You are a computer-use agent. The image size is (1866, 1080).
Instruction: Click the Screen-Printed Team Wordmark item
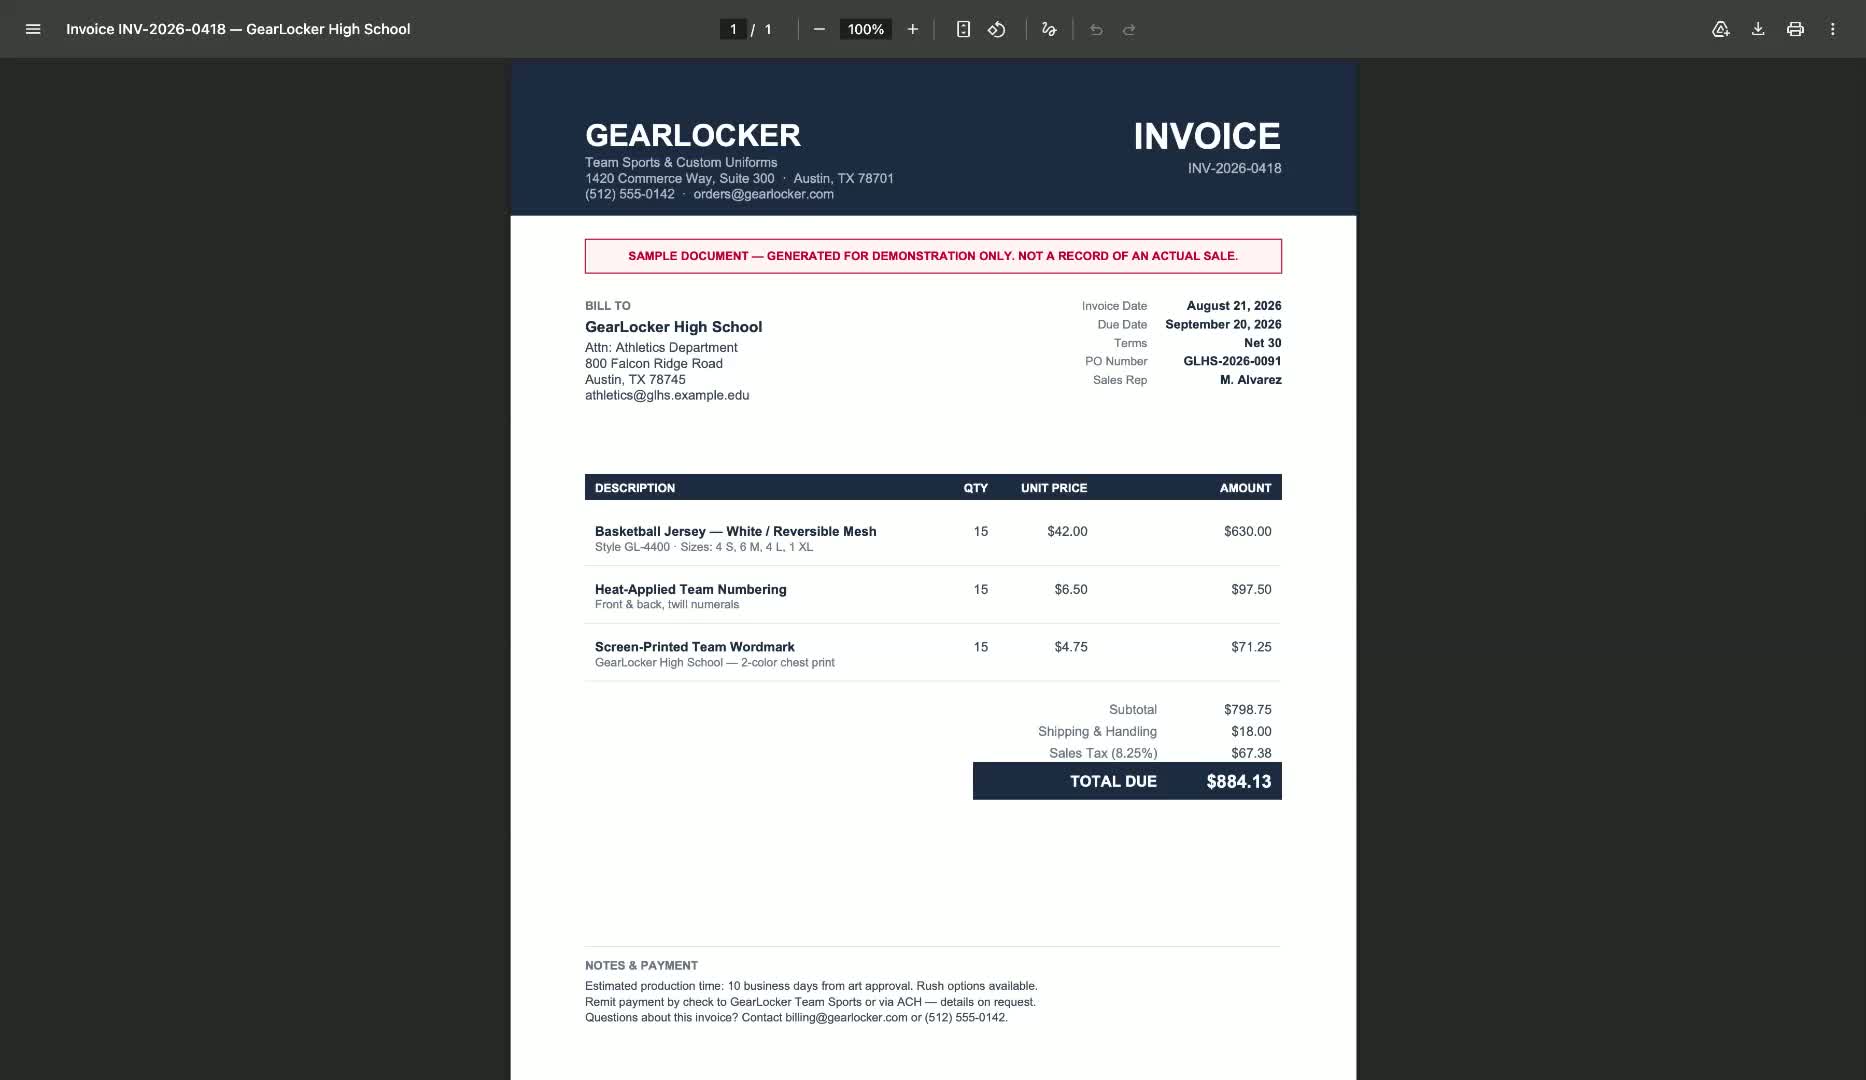(x=694, y=647)
